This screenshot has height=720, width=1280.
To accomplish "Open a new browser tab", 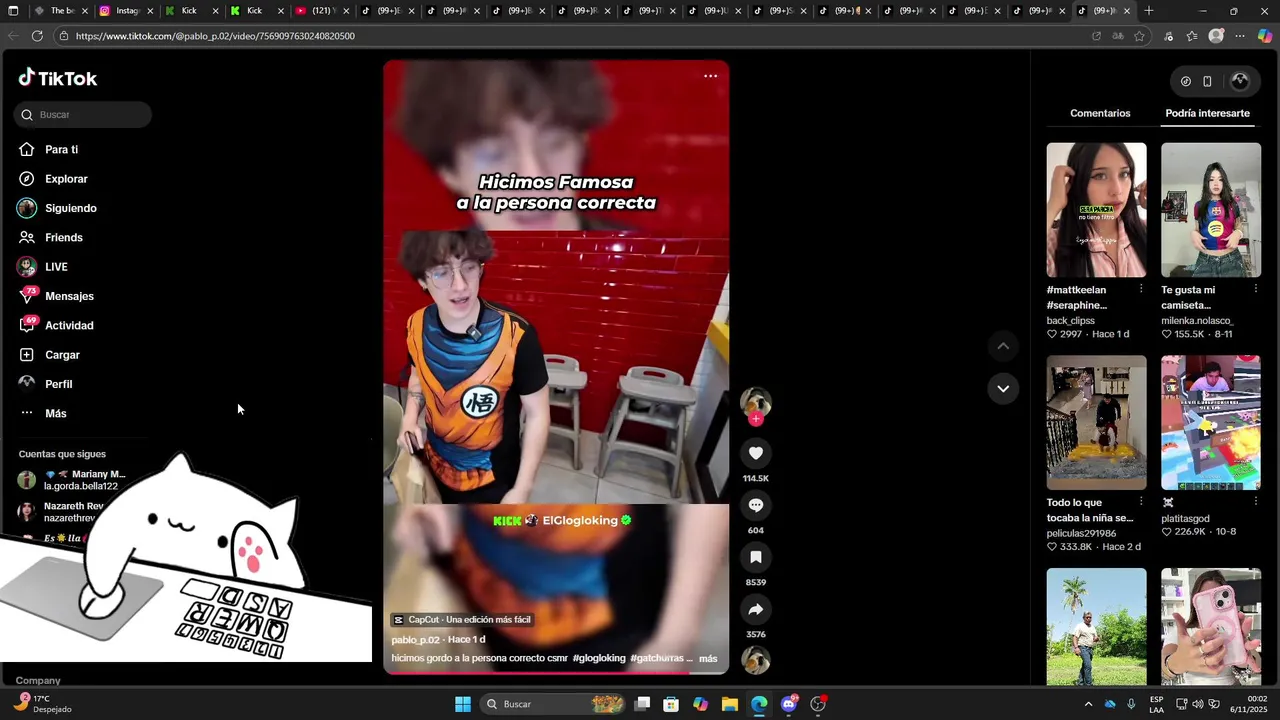I will point(1149,11).
